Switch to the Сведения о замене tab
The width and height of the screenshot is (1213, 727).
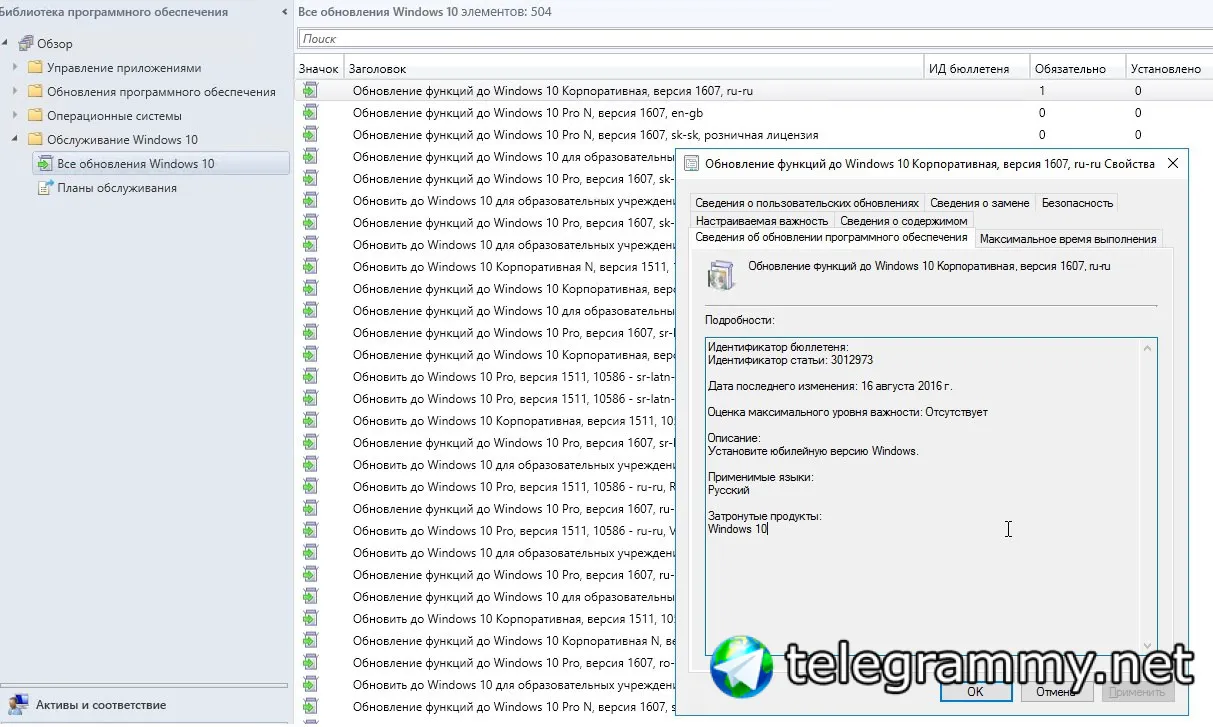[x=979, y=202]
